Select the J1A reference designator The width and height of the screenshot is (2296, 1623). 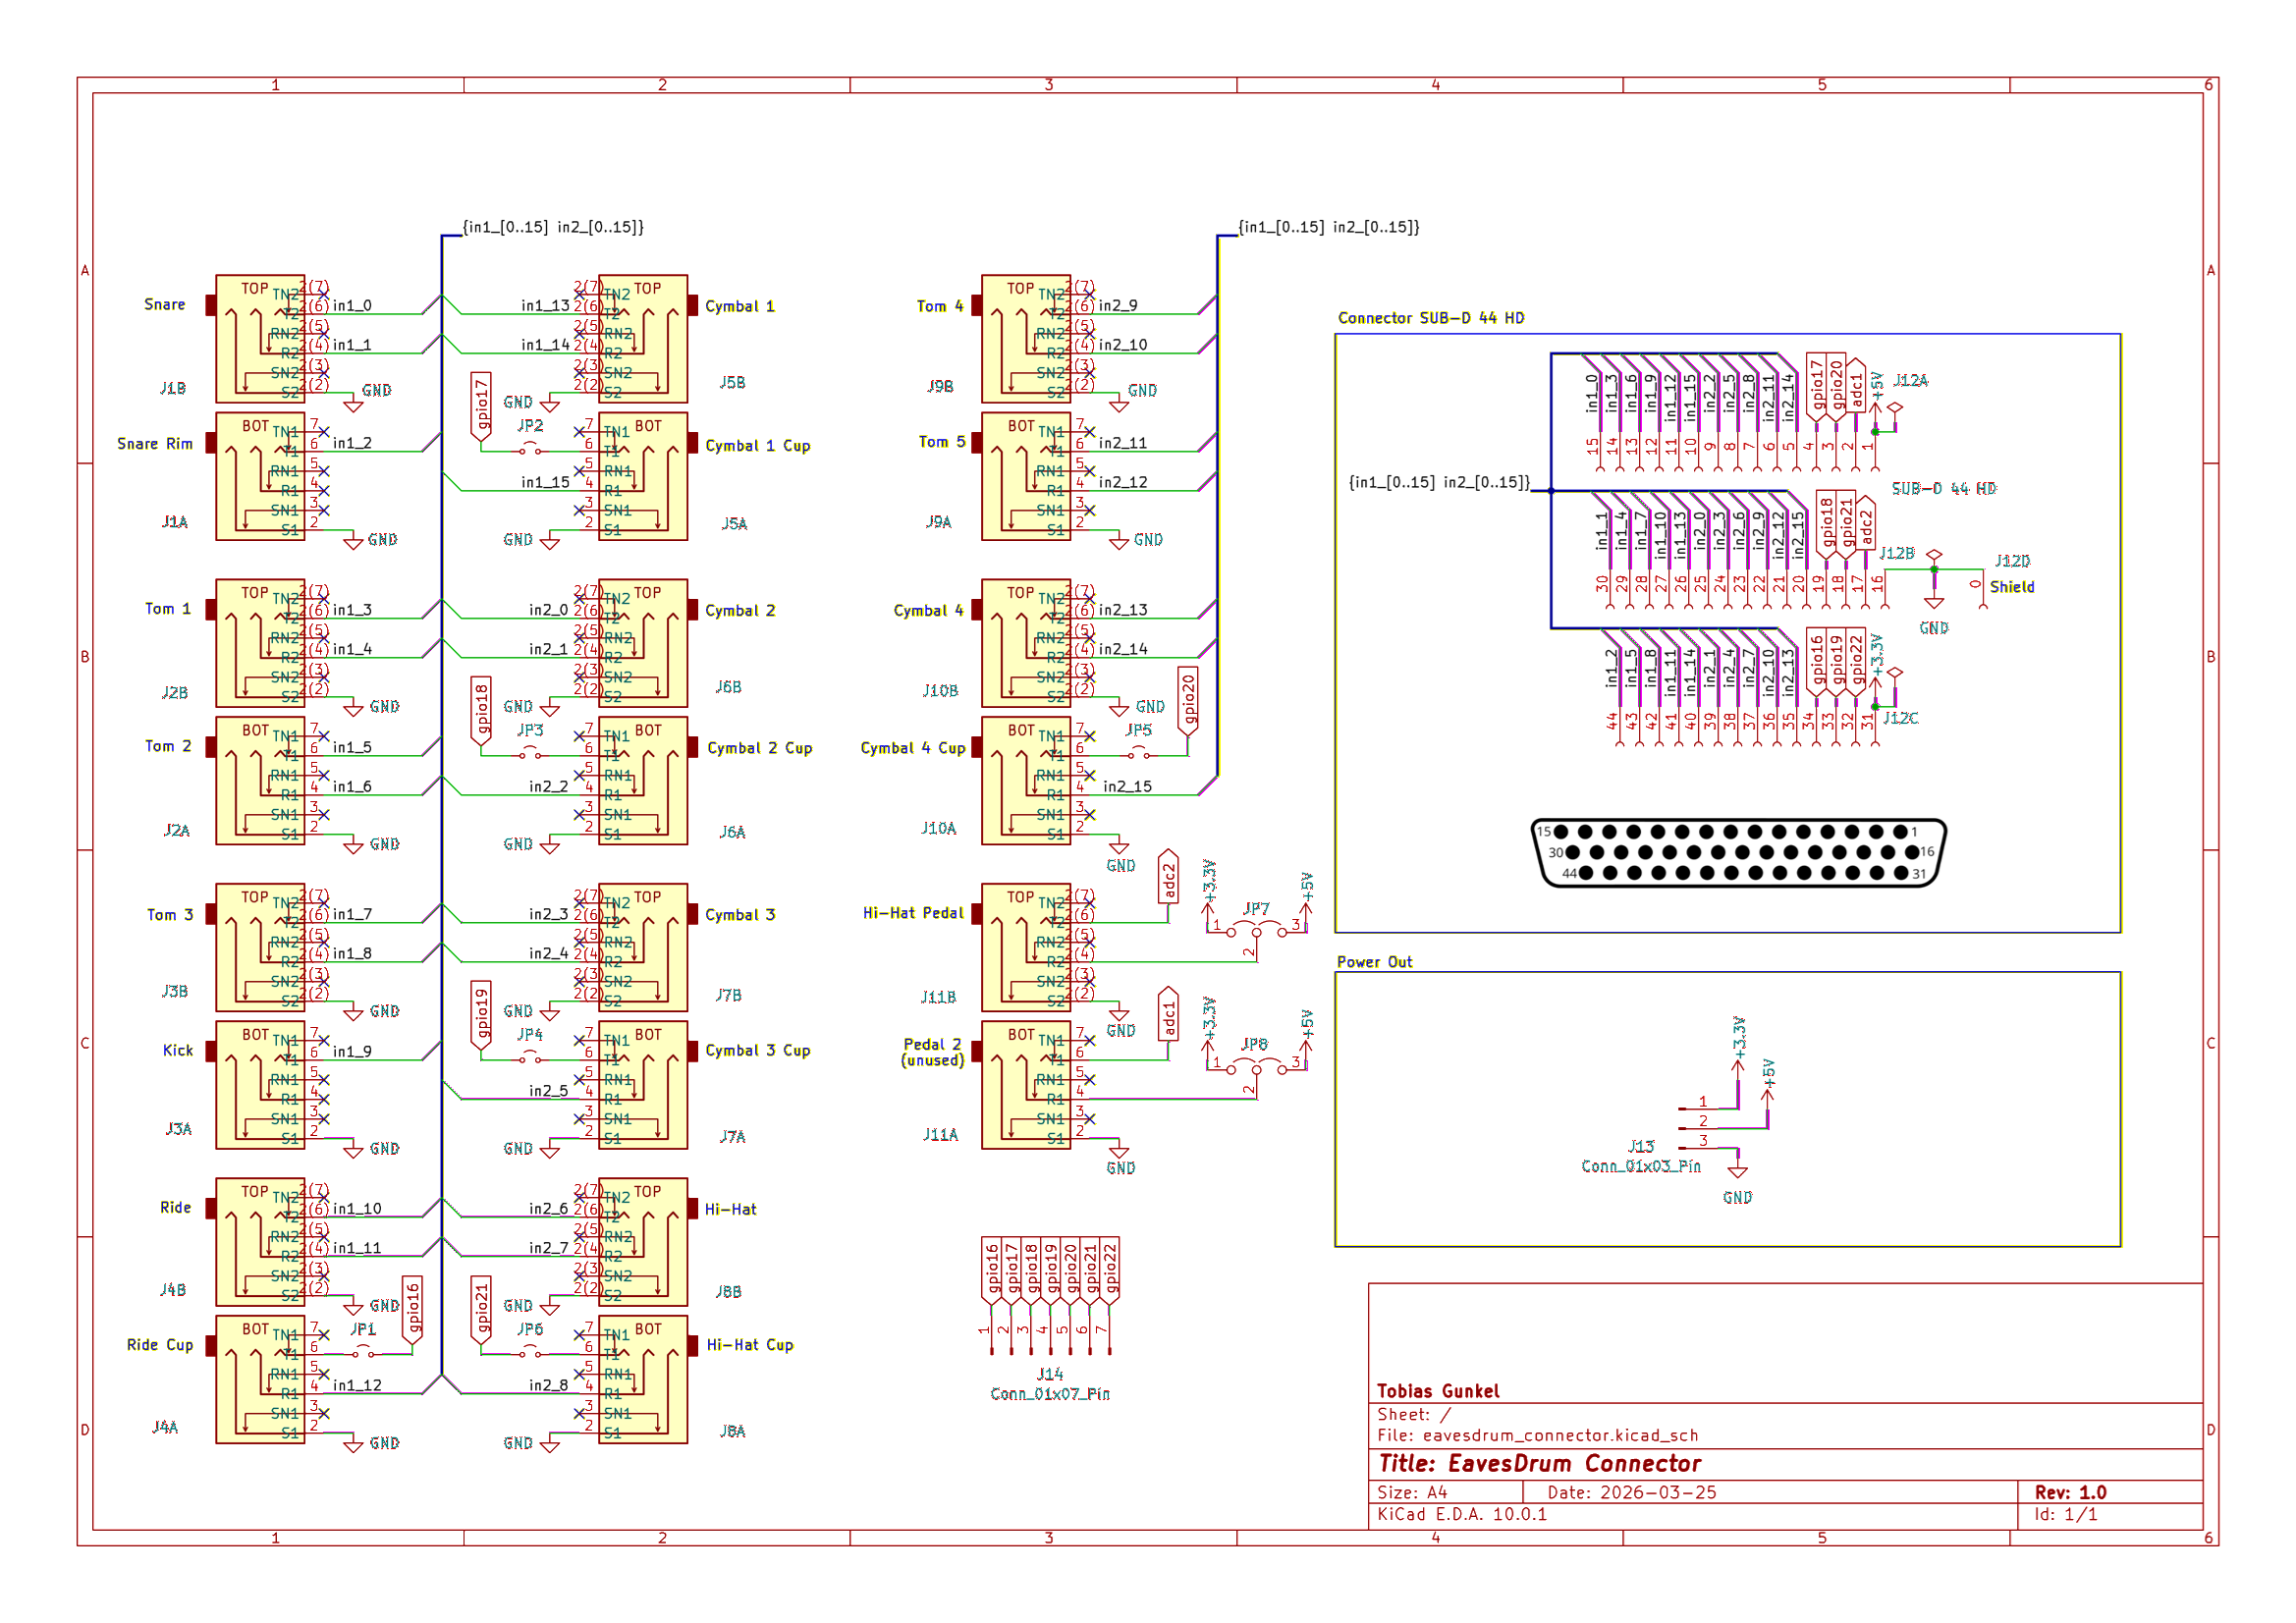175,522
